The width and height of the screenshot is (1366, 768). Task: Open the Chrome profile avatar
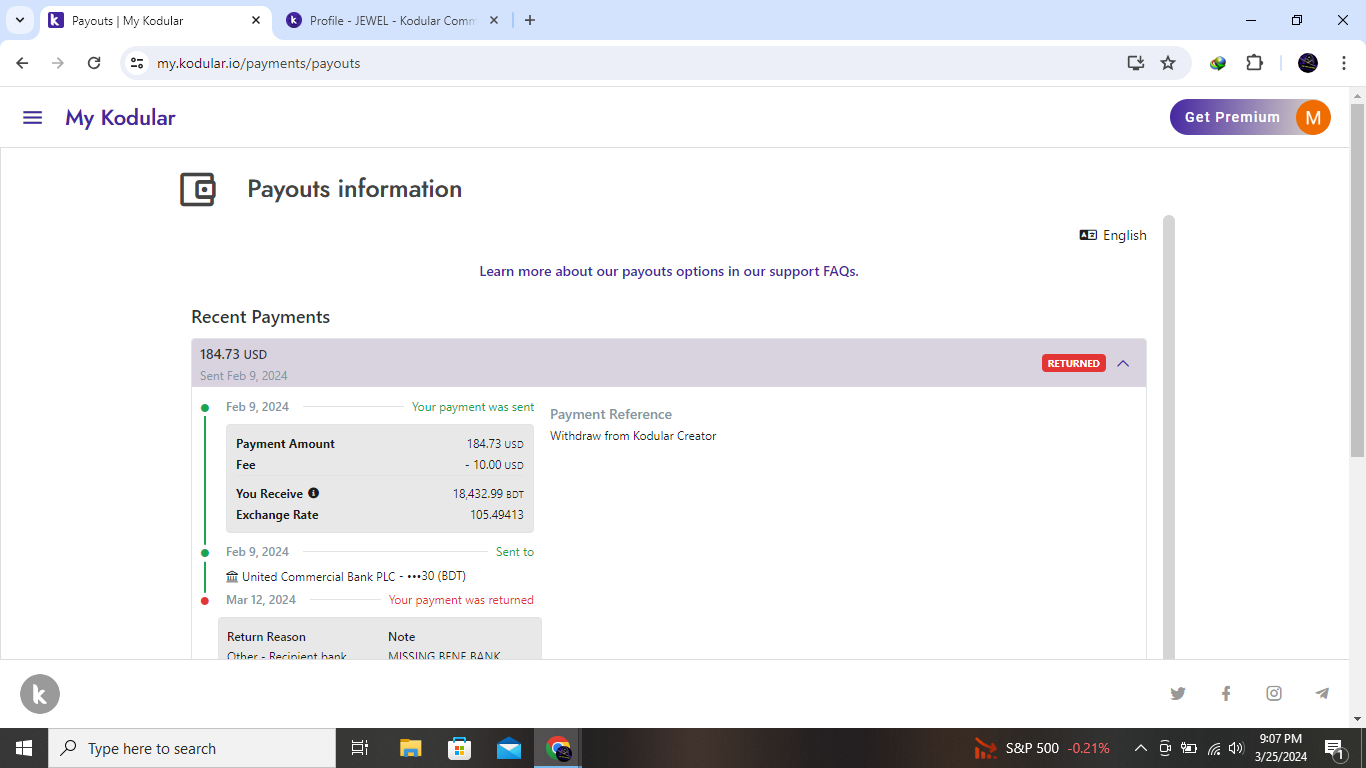click(x=1308, y=63)
